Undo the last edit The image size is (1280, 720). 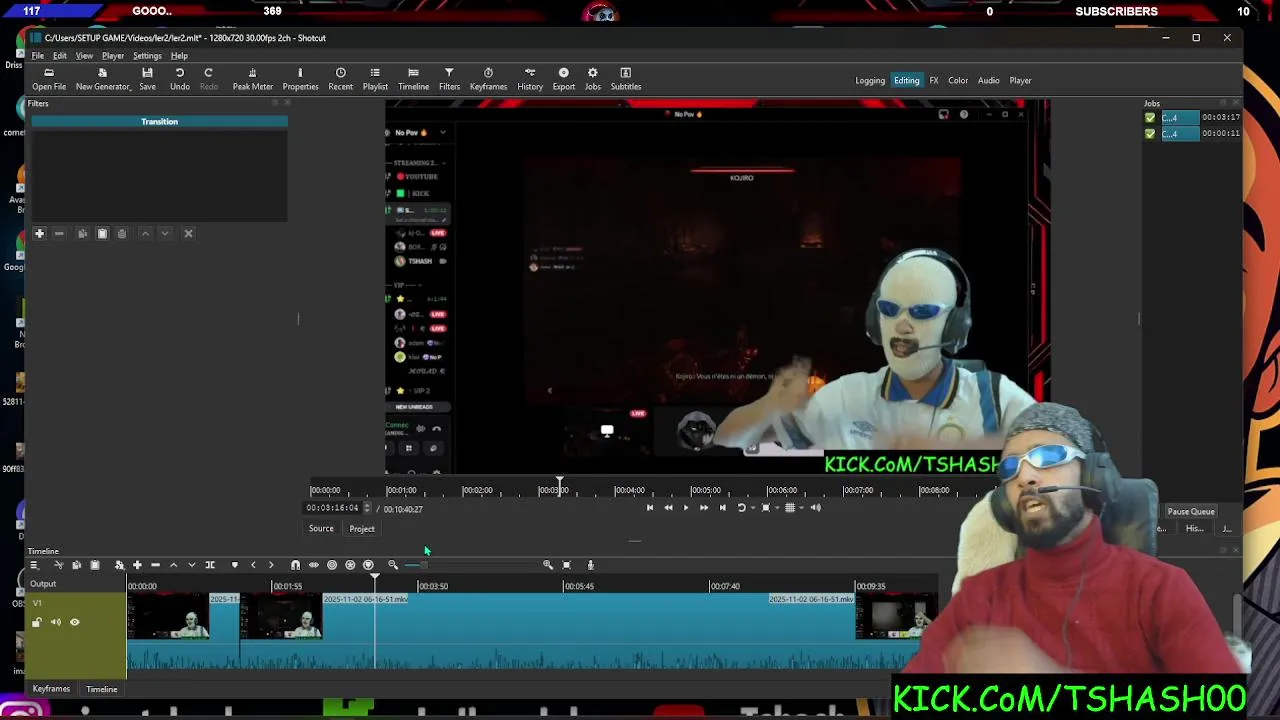[180, 79]
